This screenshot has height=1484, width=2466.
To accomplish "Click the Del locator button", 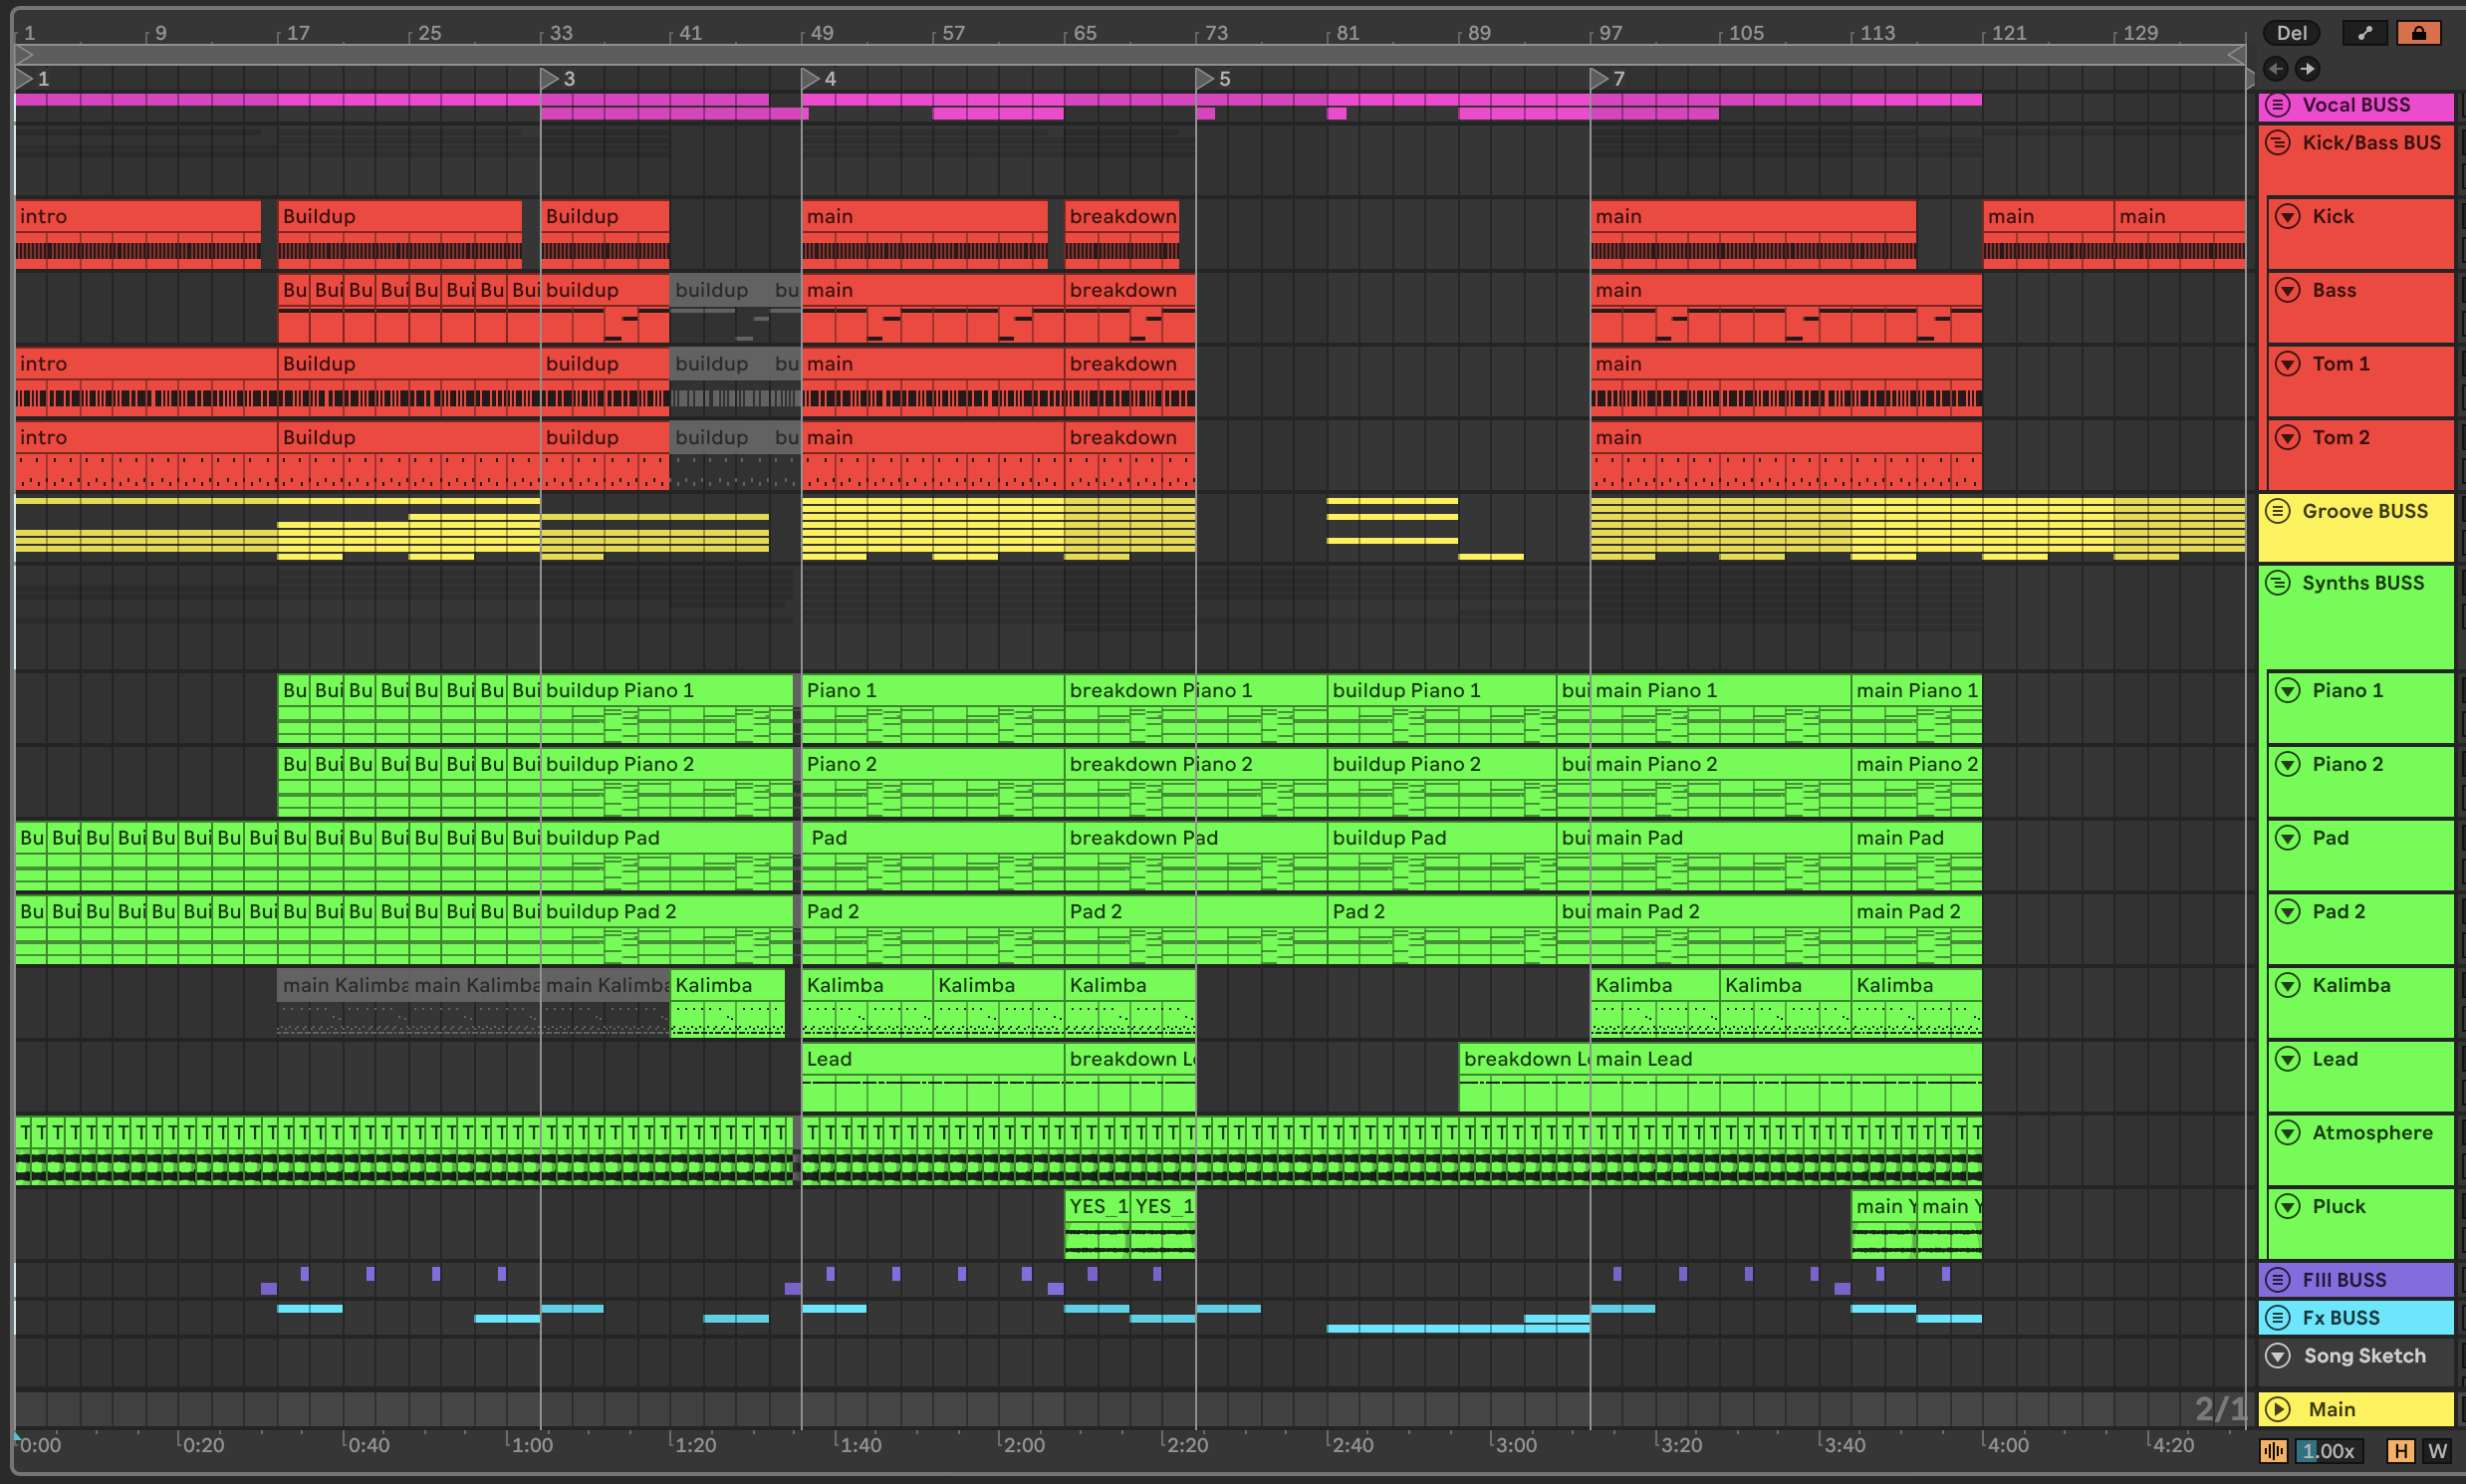I will (2291, 33).
